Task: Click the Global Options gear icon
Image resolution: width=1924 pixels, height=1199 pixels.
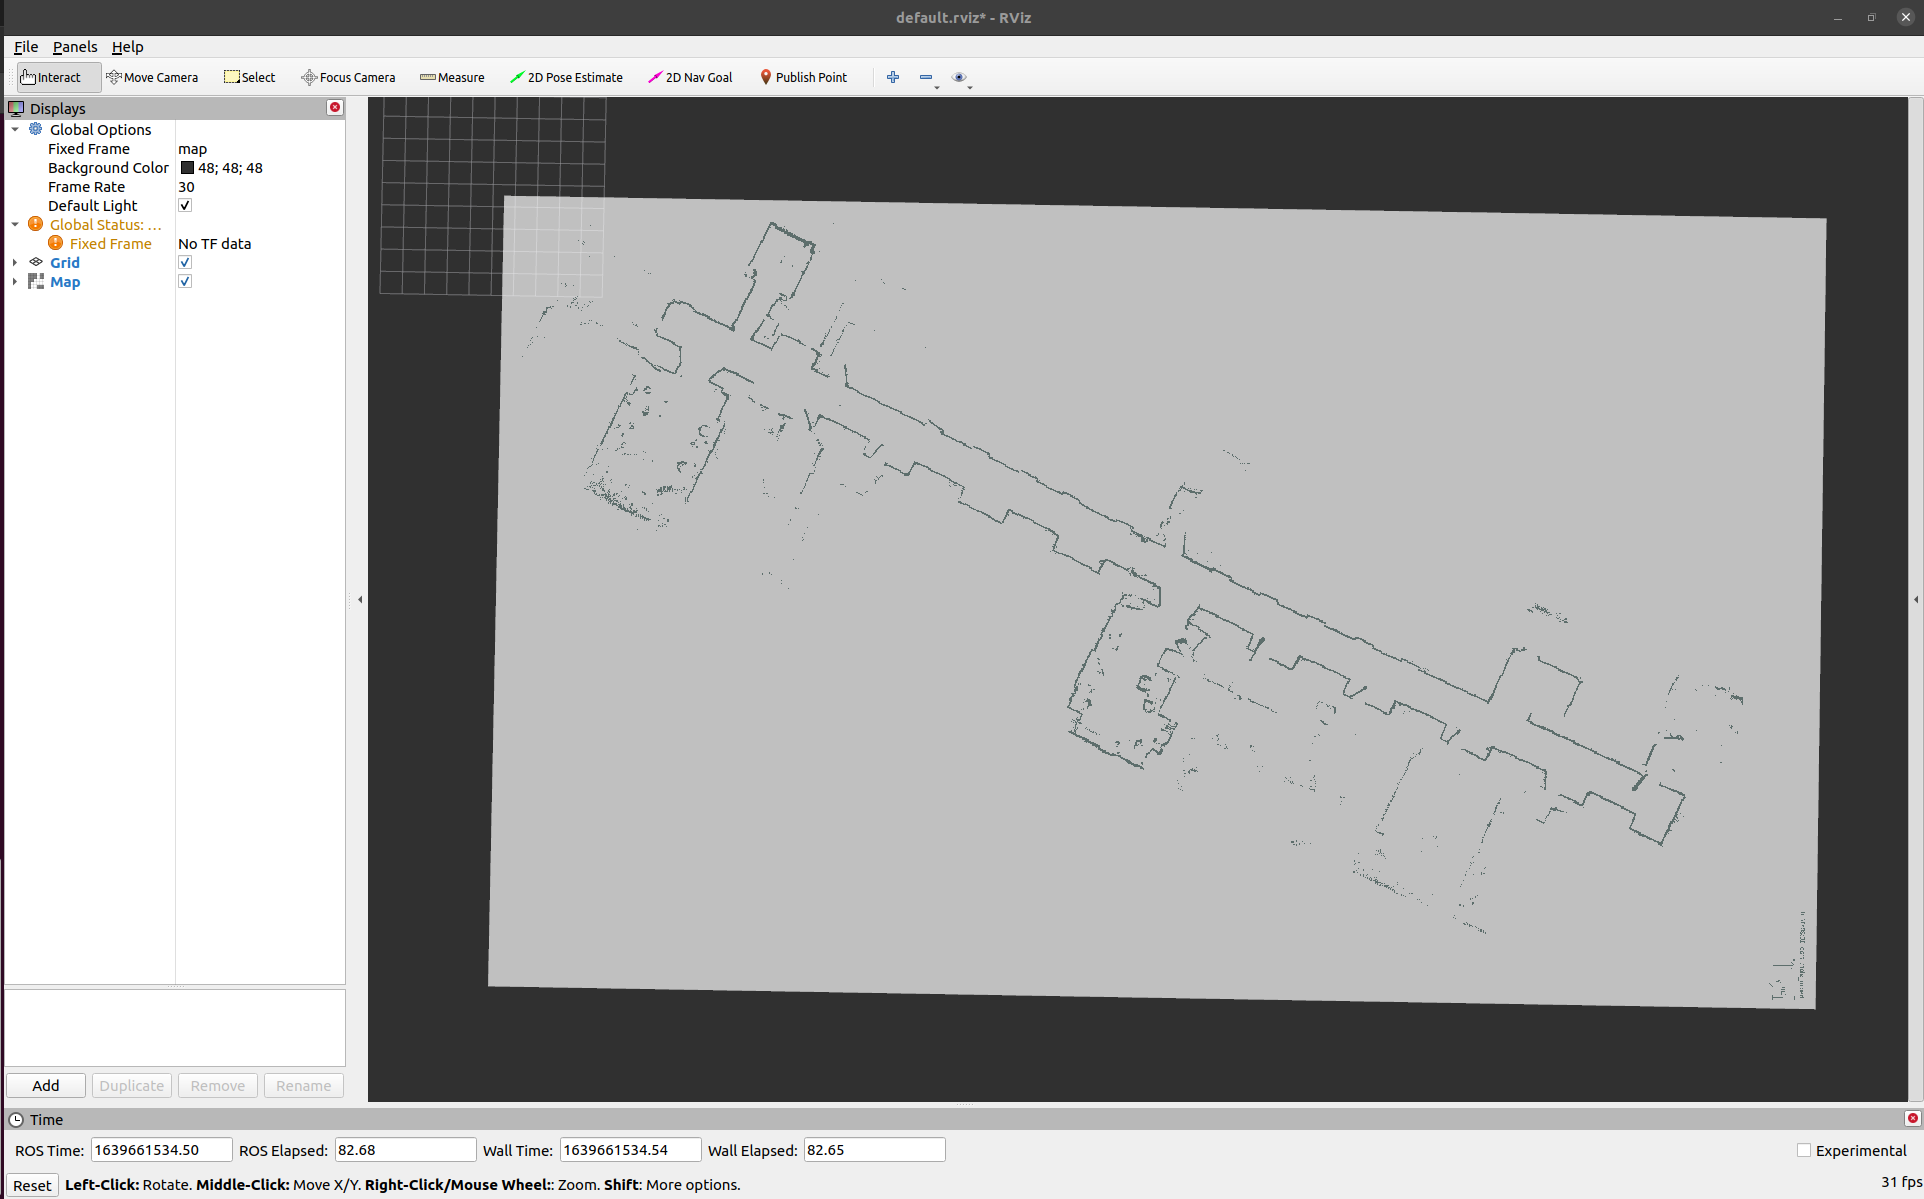Action: pos(36,129)
